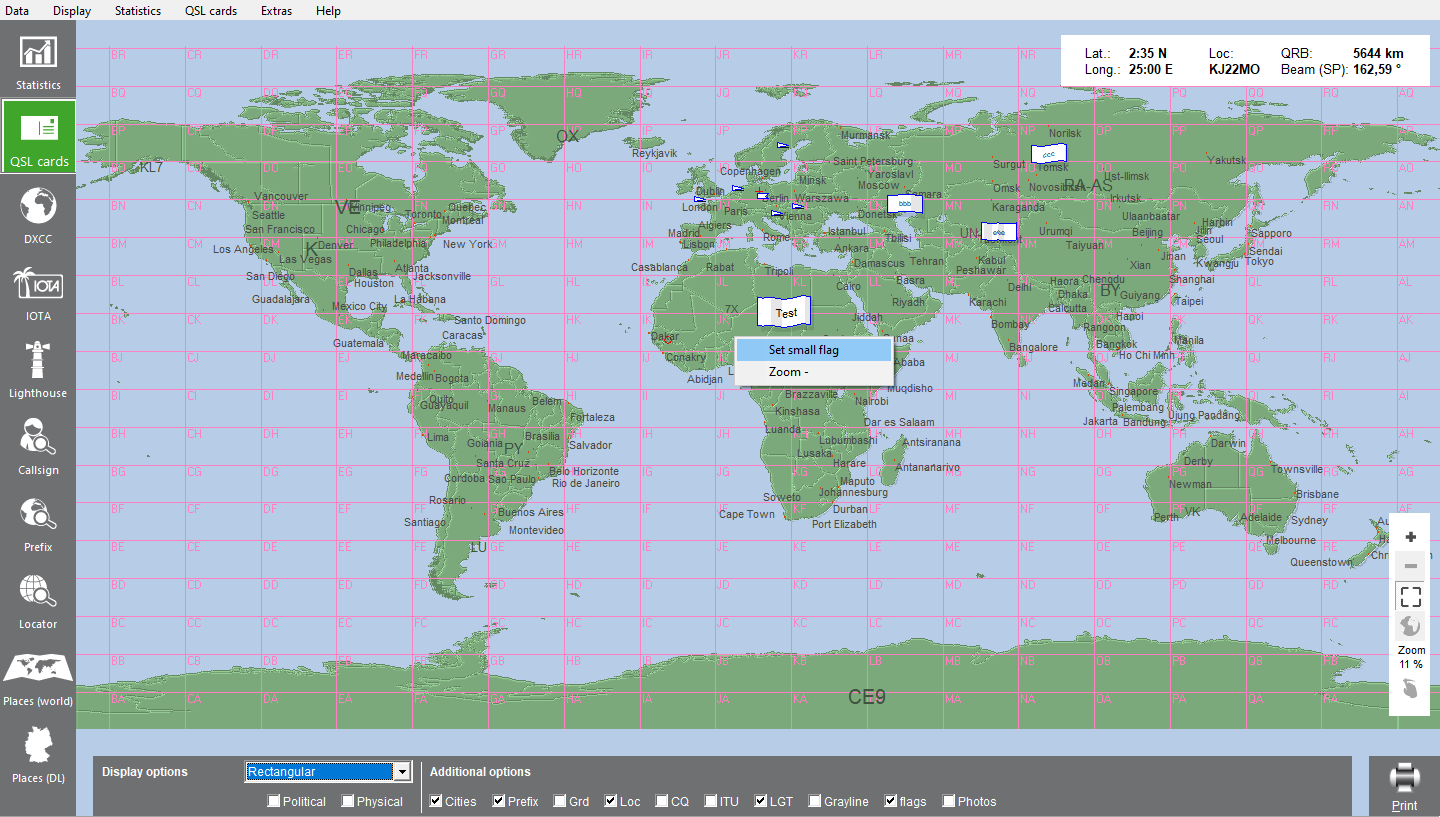1440x817 pixels.
Task: Click the Reykjavik city label
Action: click(x=655, y=153)
